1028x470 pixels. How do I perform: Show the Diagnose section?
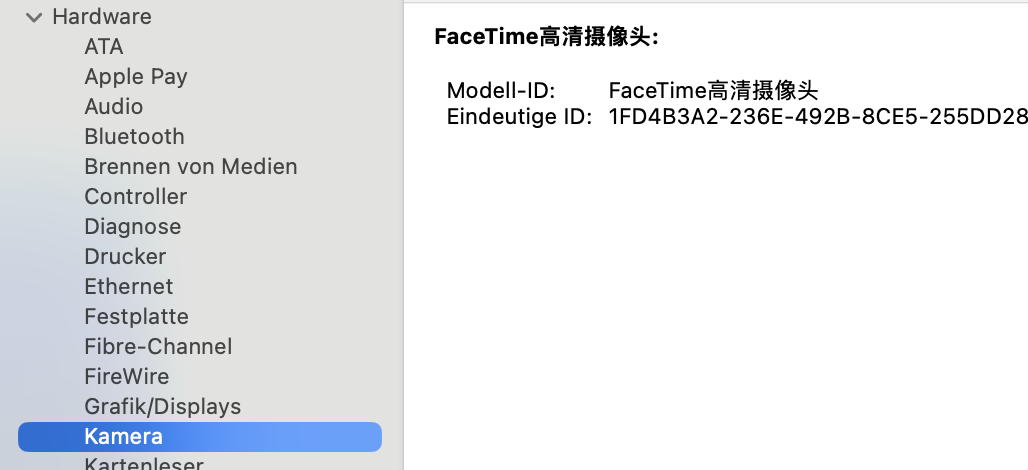coord(132,227)
